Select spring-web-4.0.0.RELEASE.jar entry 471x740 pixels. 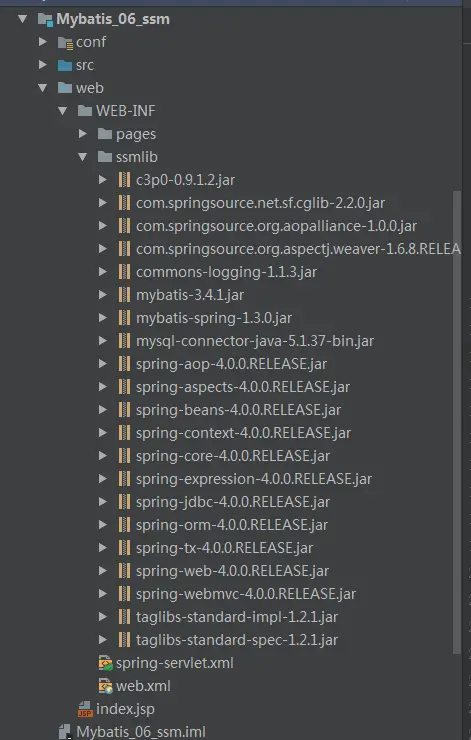click(232, 571)
